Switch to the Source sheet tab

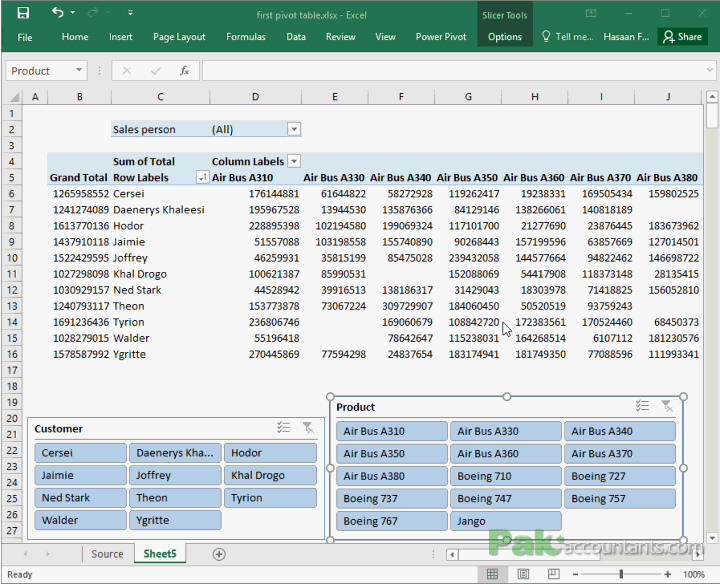(x=107, y=554)
